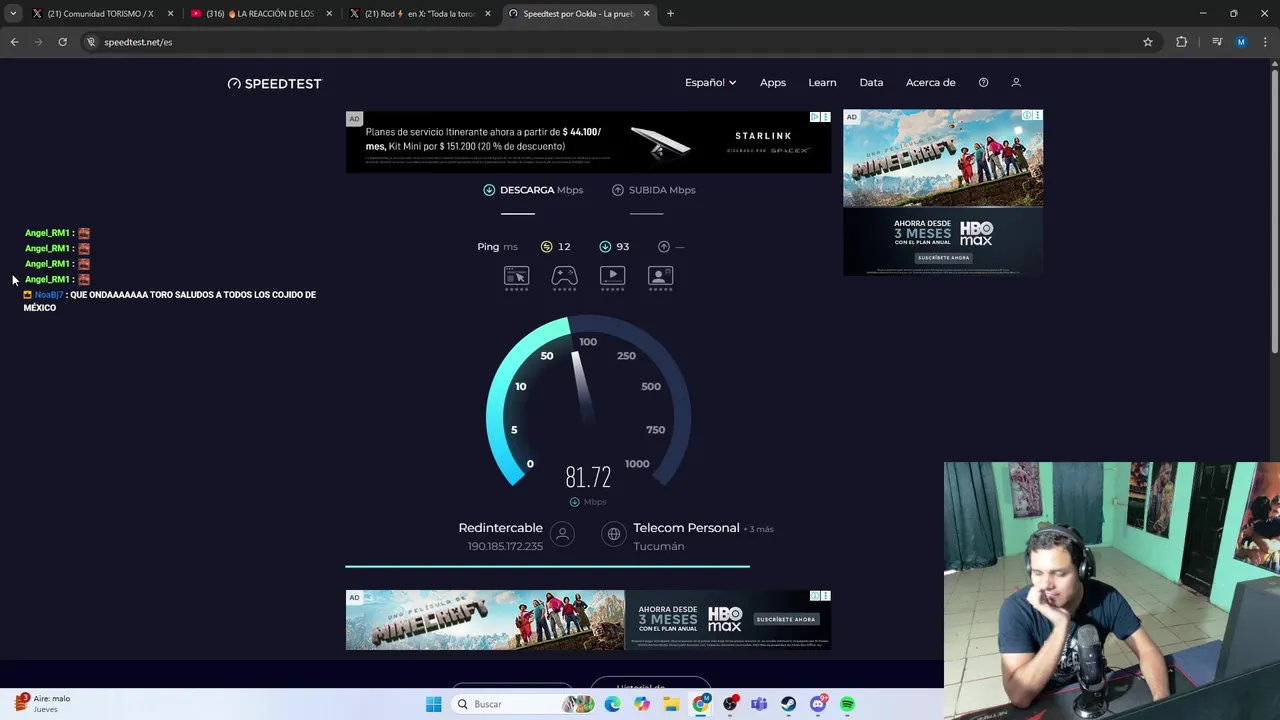
Task: Open the Chrome extensions puzzle icon
Action: pyautogui.click(x=1182, y=42)
